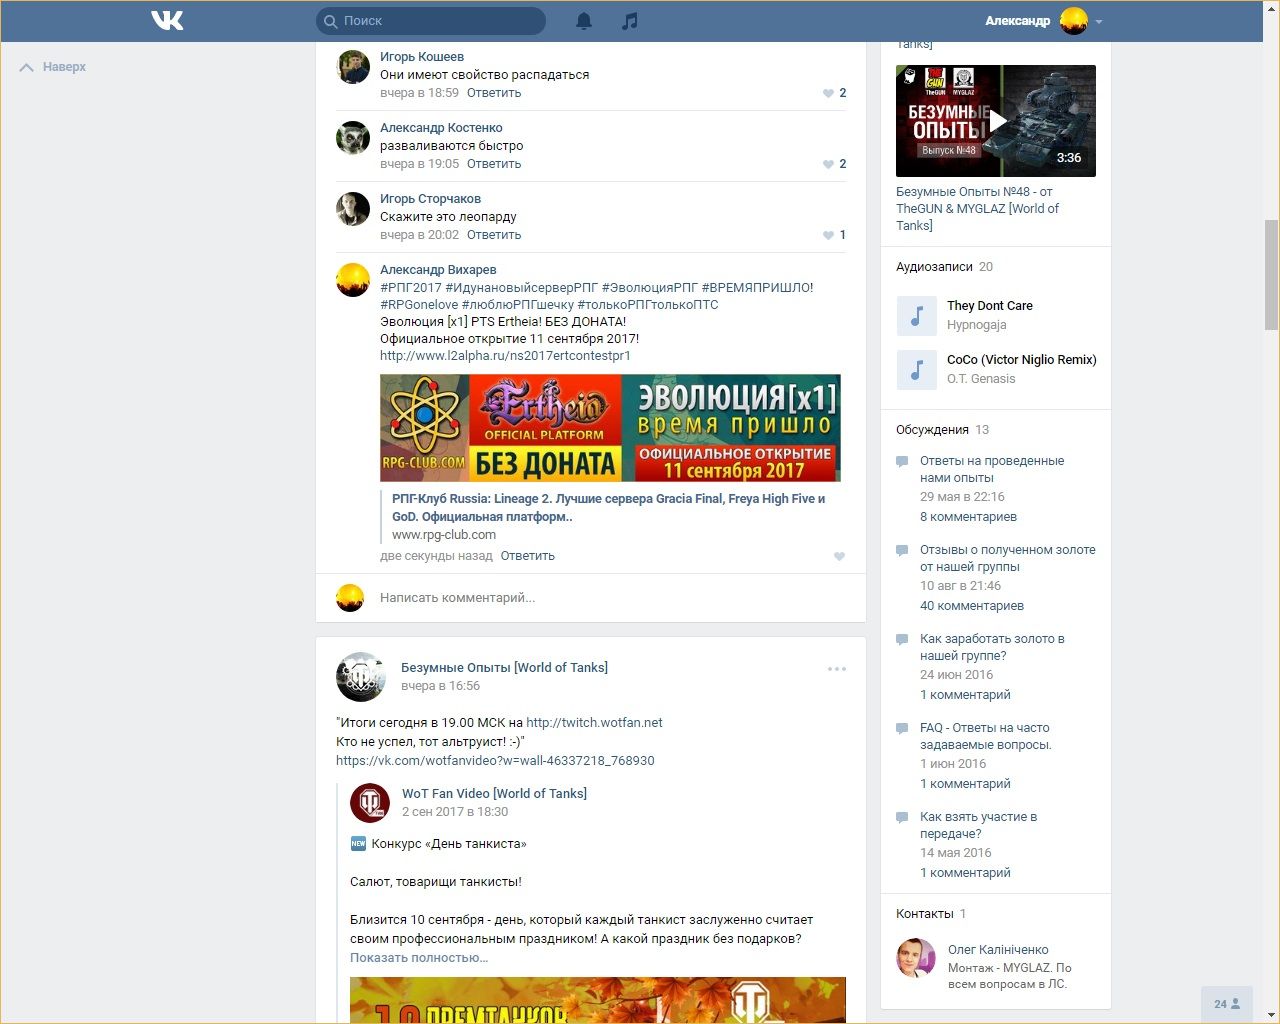This screenshot has height=1024, width=1280.
Task: Open the WoT Fan Video group name
Action: click(494, 794)
